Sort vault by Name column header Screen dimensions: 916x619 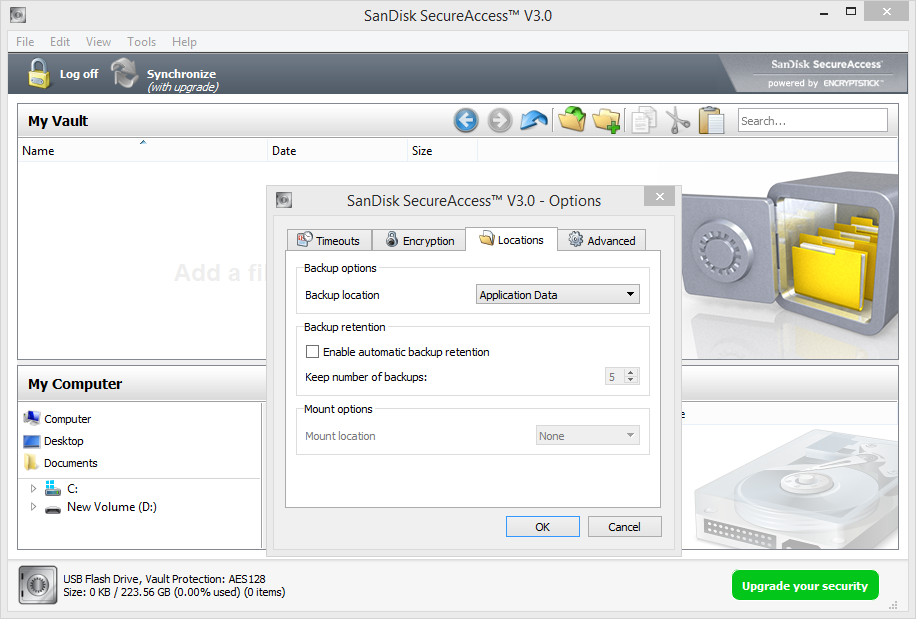point(143,150)
